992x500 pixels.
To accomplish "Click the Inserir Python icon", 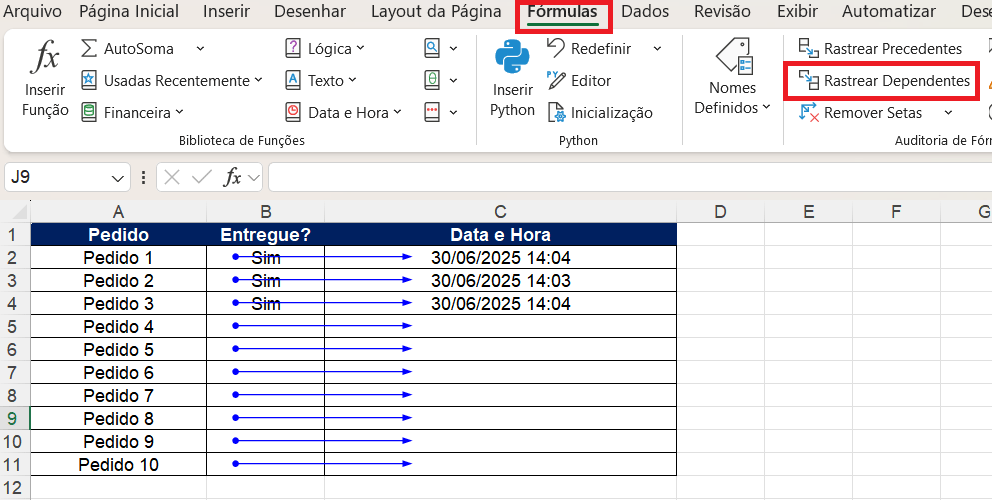I will tap(512, 58).
